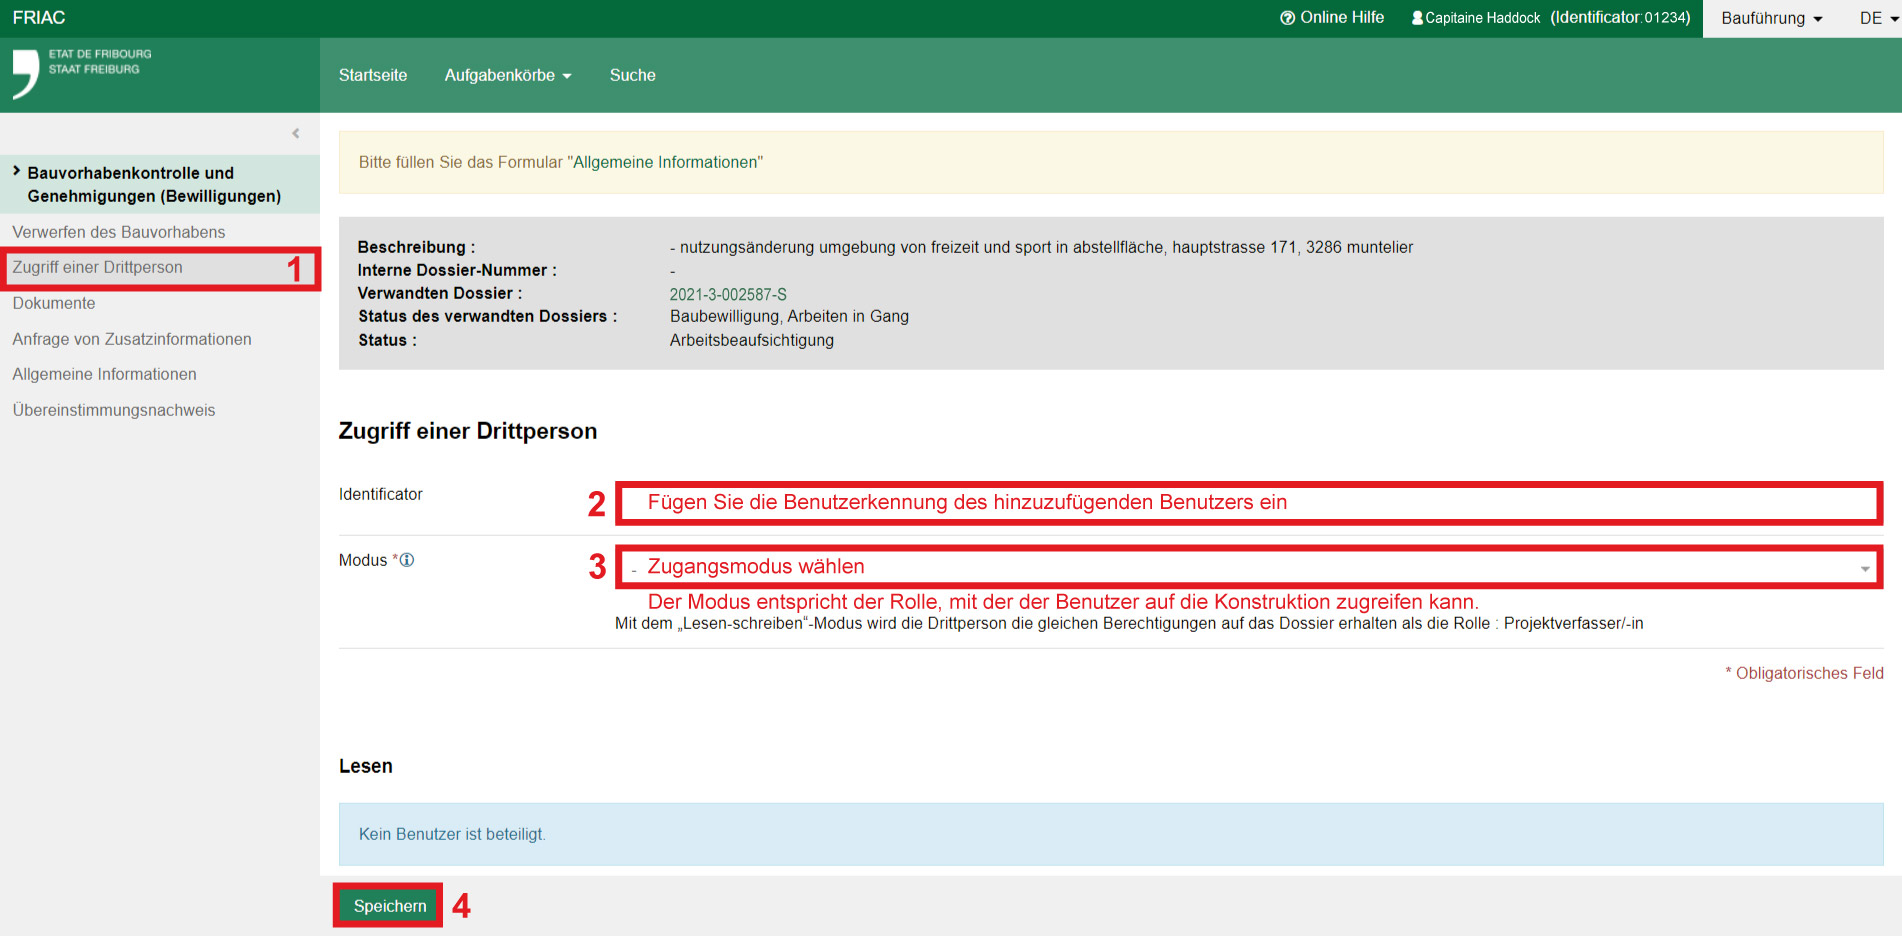This screenshot has width=1902, height=936.
Task: Open related dossier 2021-3-002587-S link
Action: pos(728,294)
